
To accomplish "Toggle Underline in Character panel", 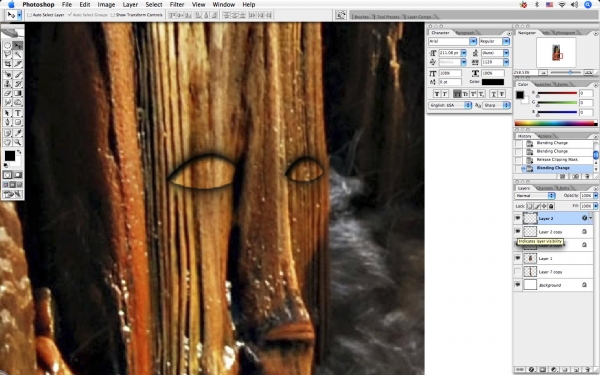I will 494,94.
